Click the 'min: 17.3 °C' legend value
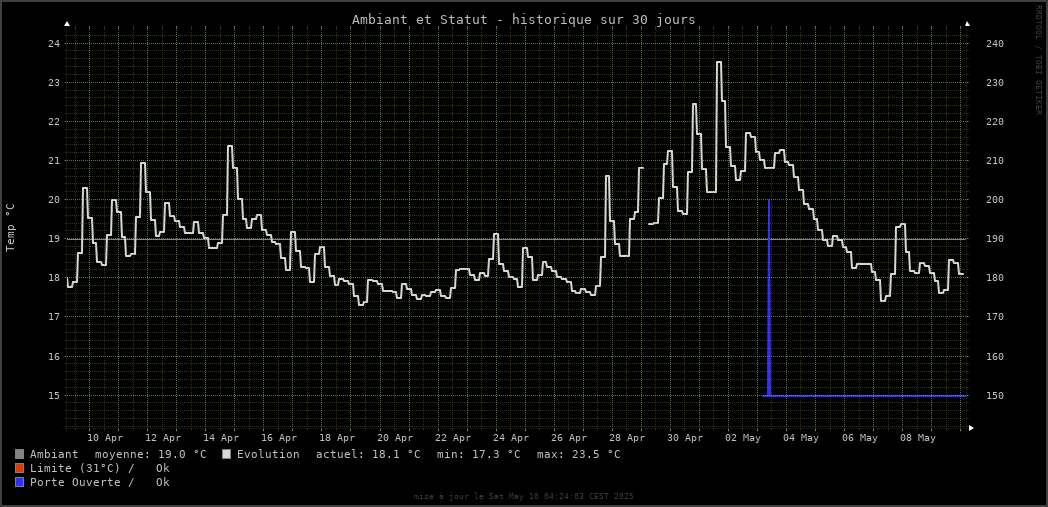 tap(479, 454)
